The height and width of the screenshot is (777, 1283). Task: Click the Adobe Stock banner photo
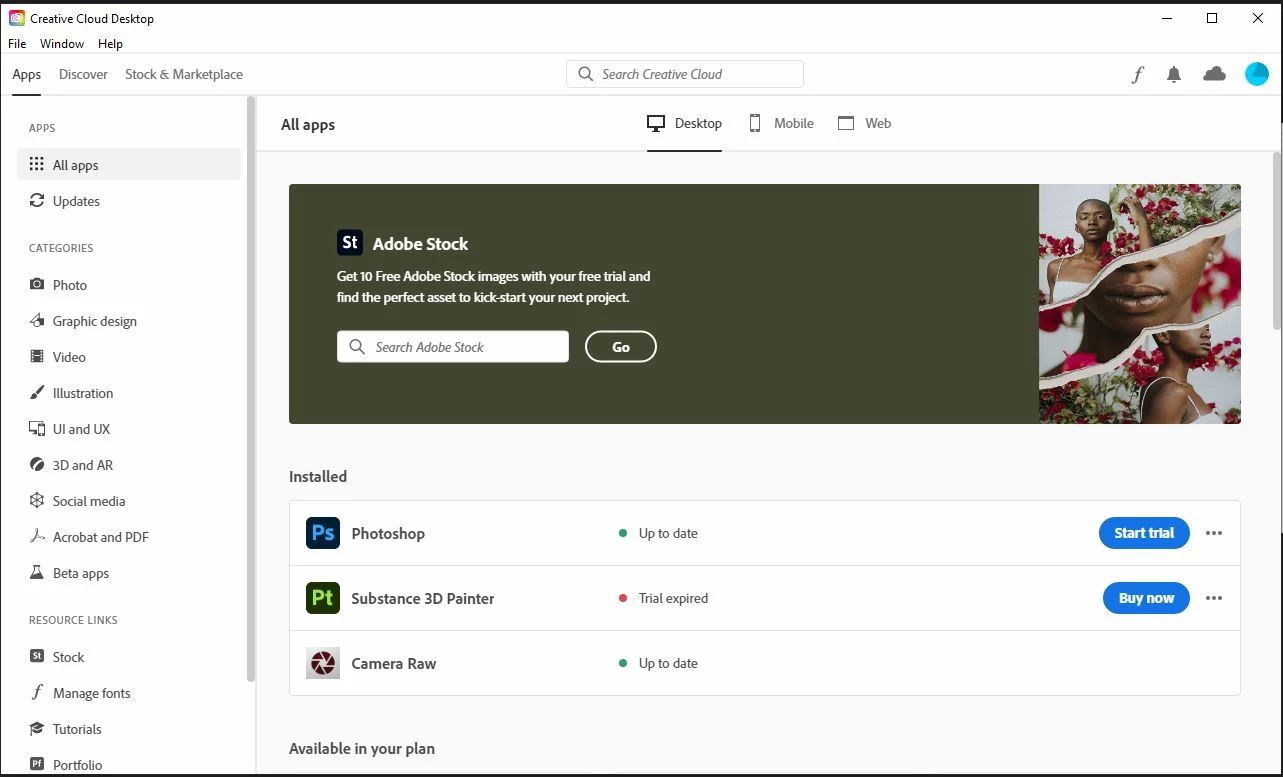1140,304
